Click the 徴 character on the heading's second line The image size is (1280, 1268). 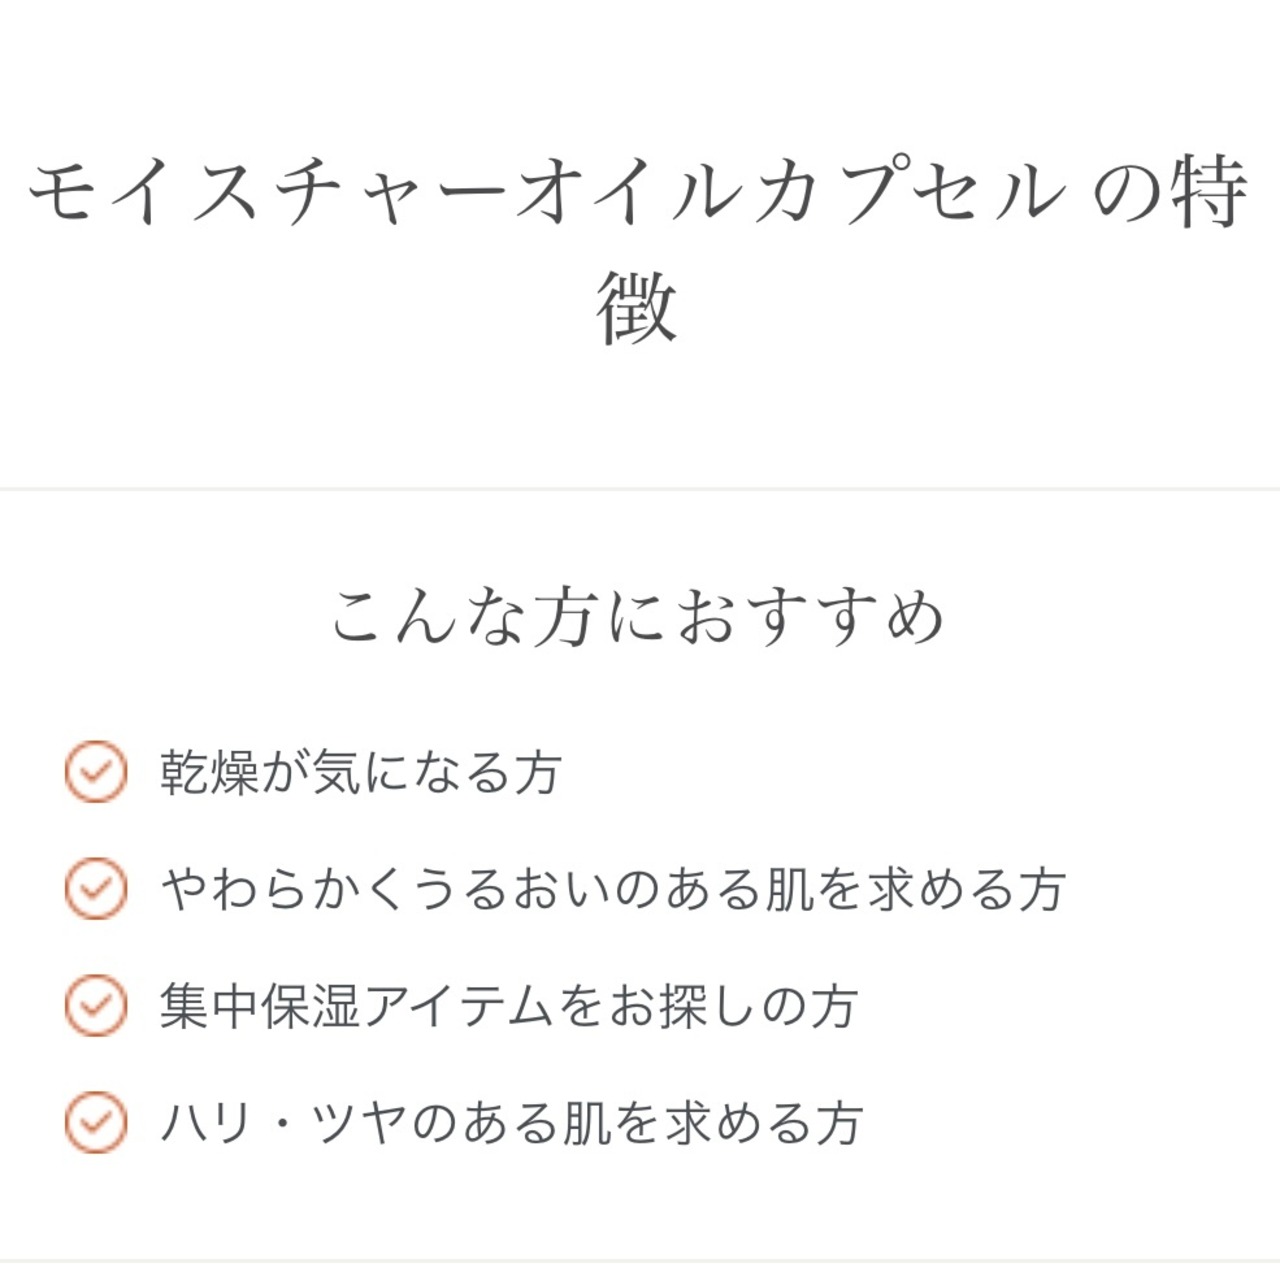(x=638, y=308)
